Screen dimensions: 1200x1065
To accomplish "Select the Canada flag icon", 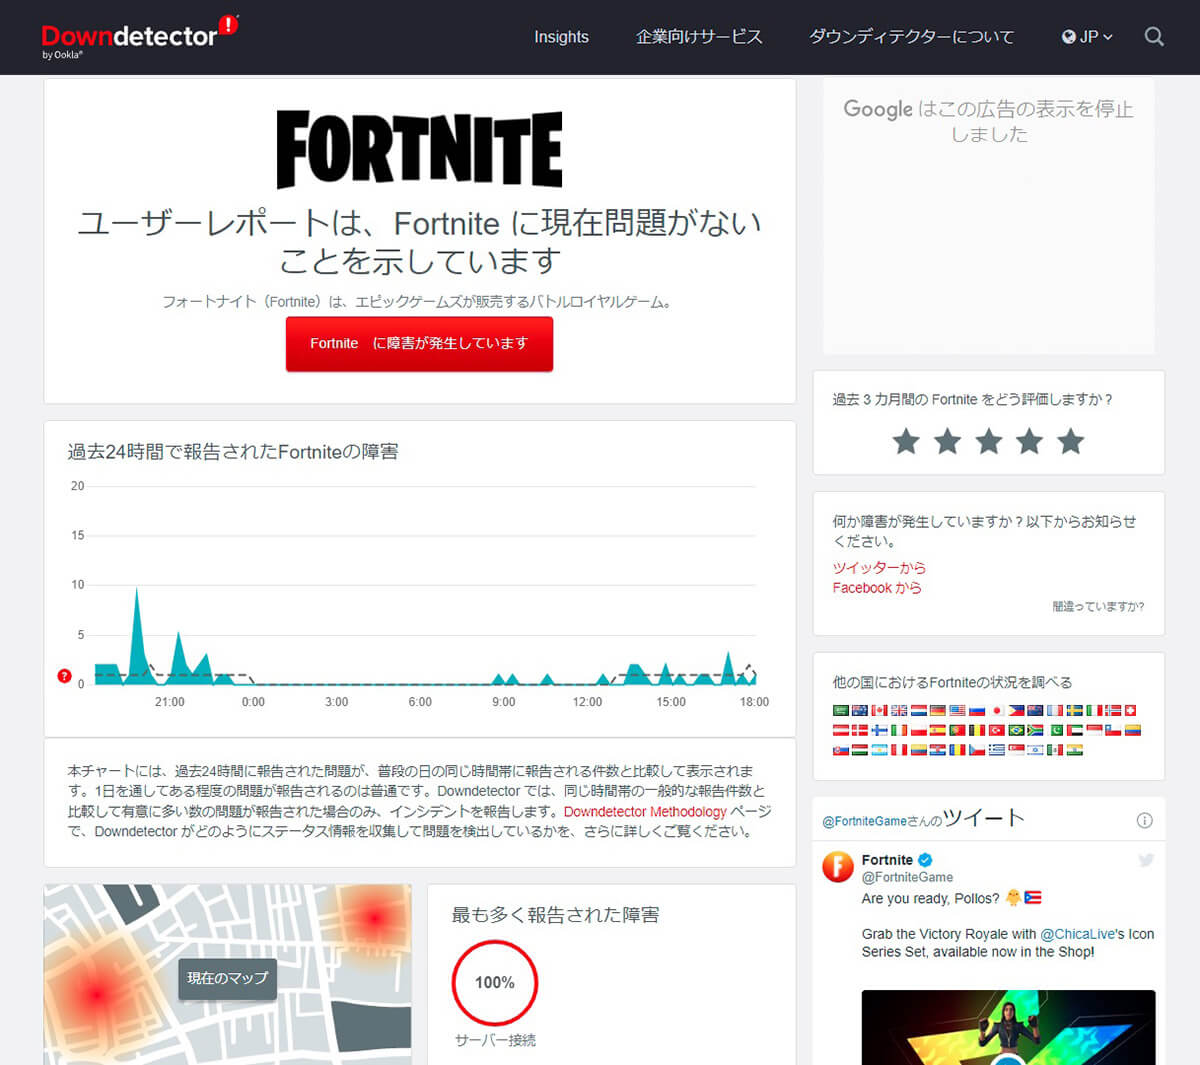I will click(879, 710).
